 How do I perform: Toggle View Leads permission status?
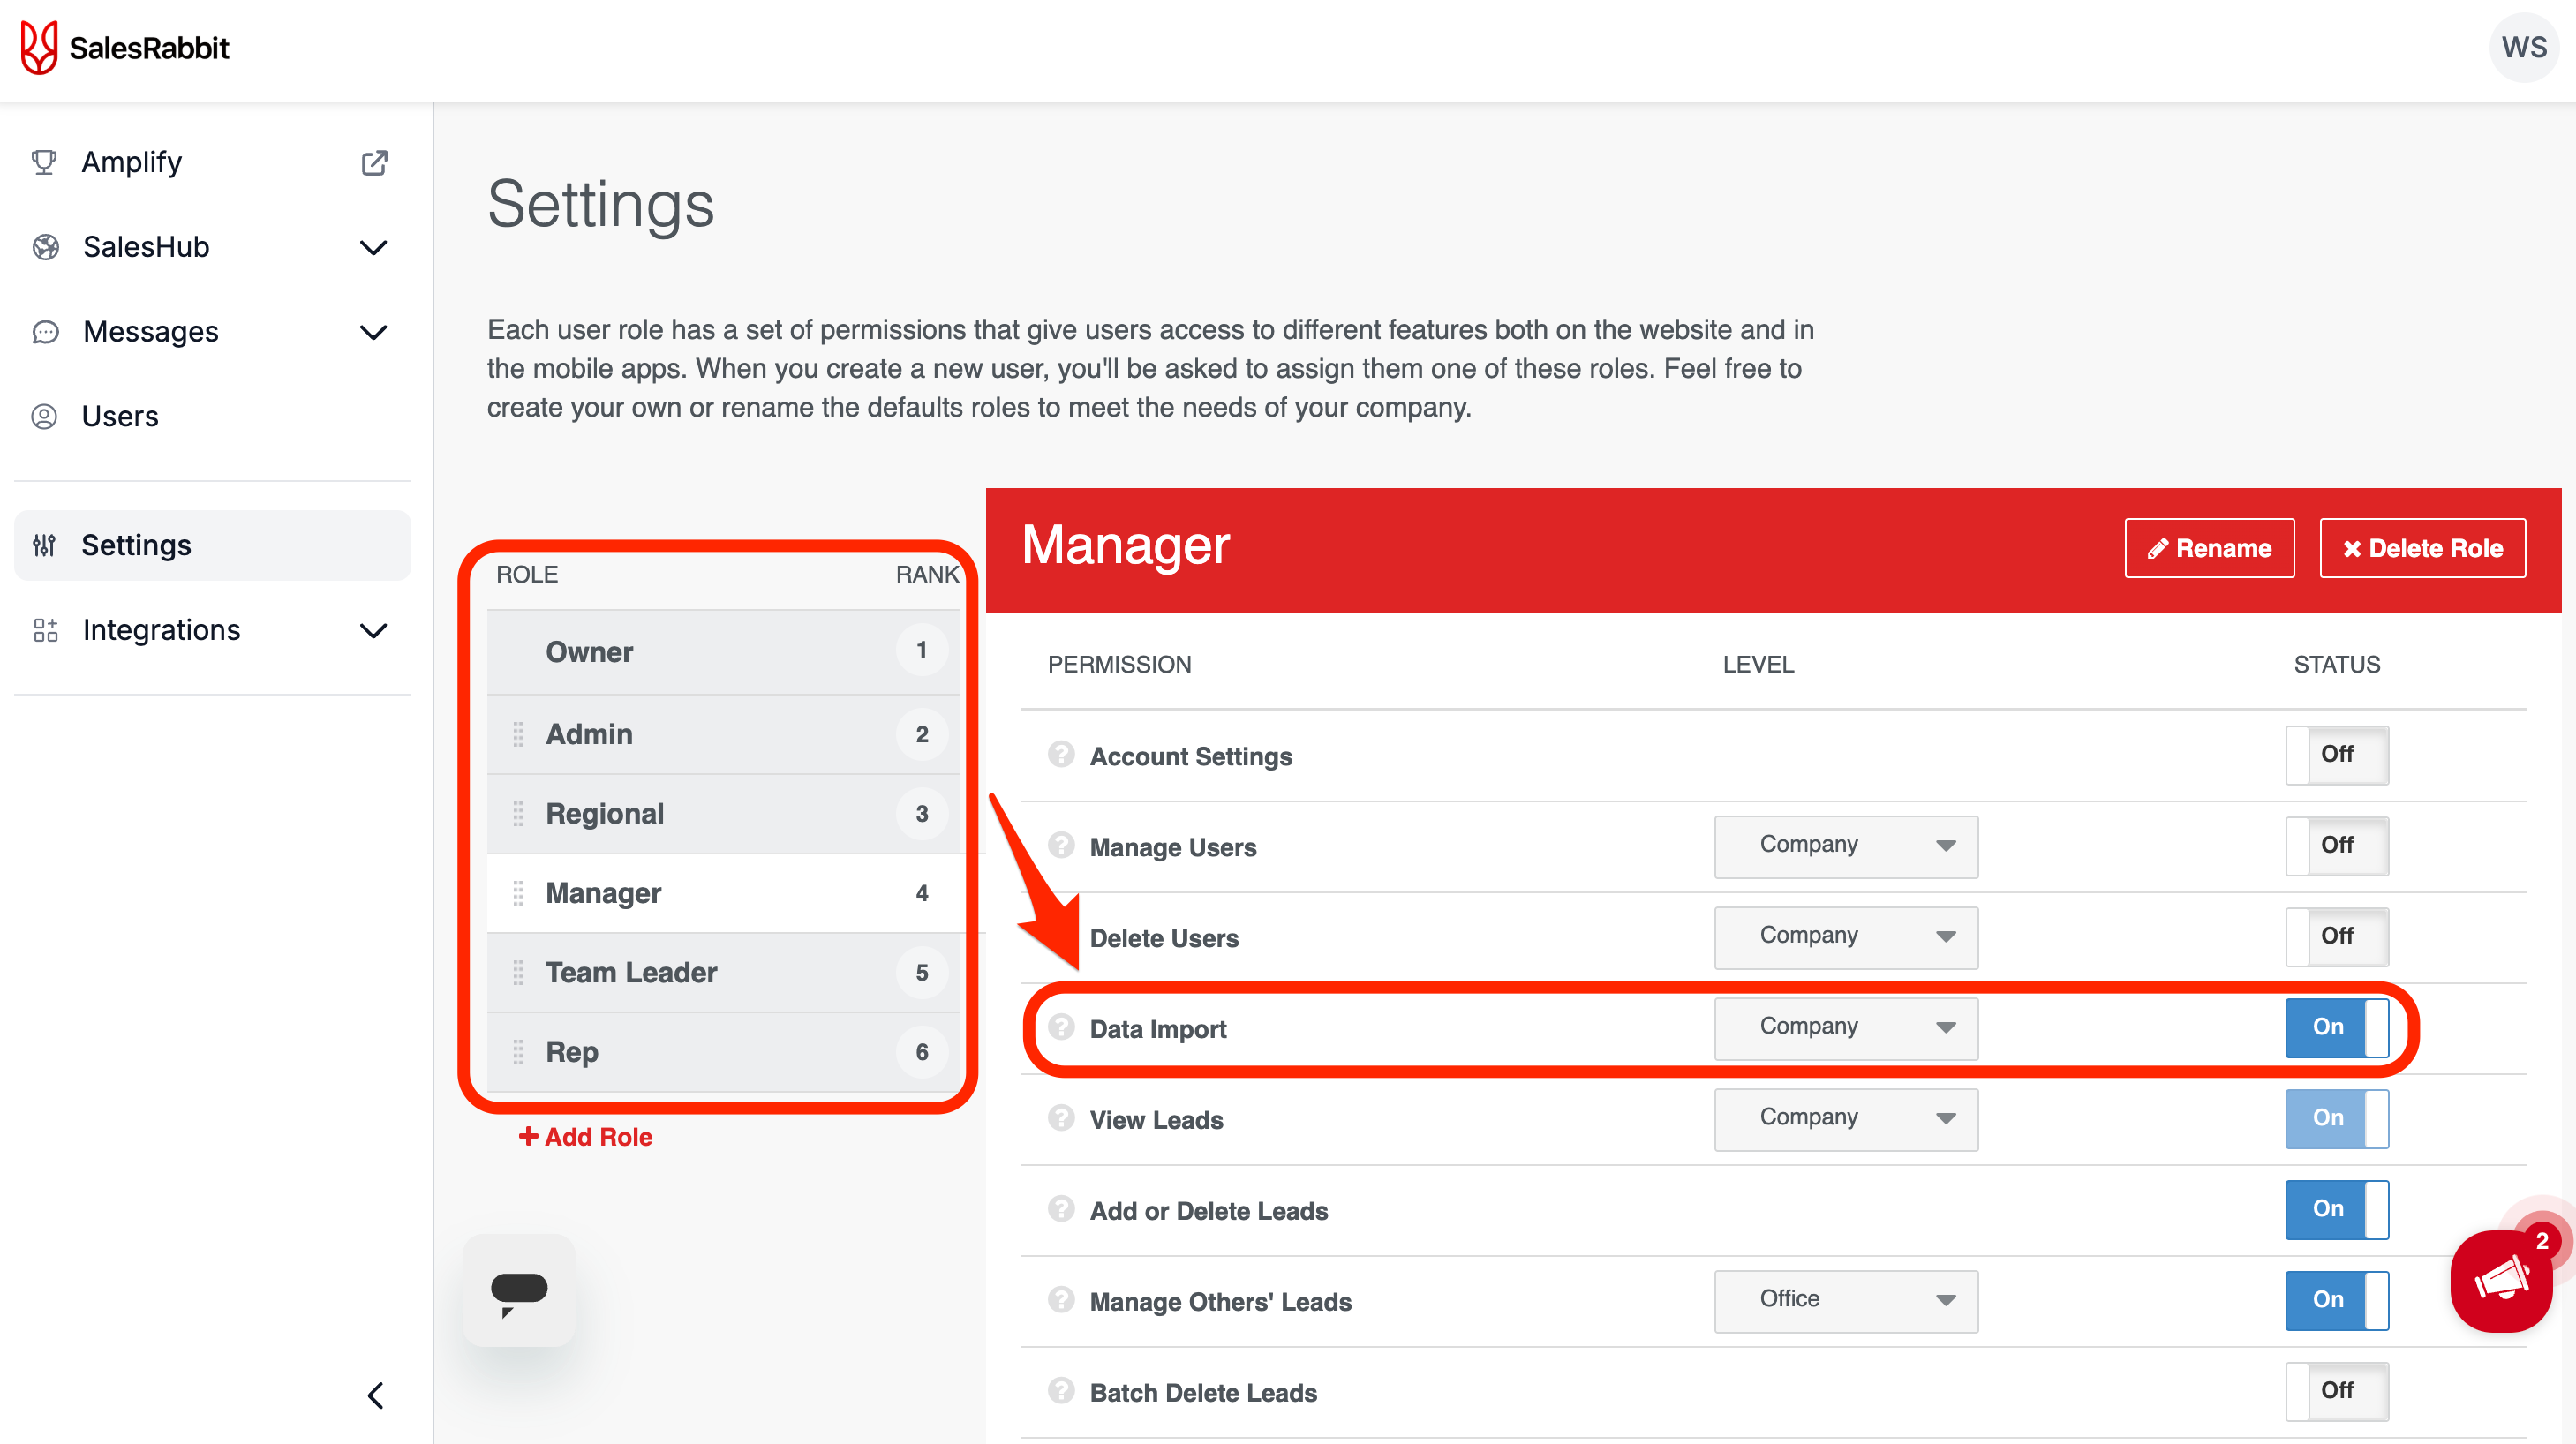[2336, 1119]
